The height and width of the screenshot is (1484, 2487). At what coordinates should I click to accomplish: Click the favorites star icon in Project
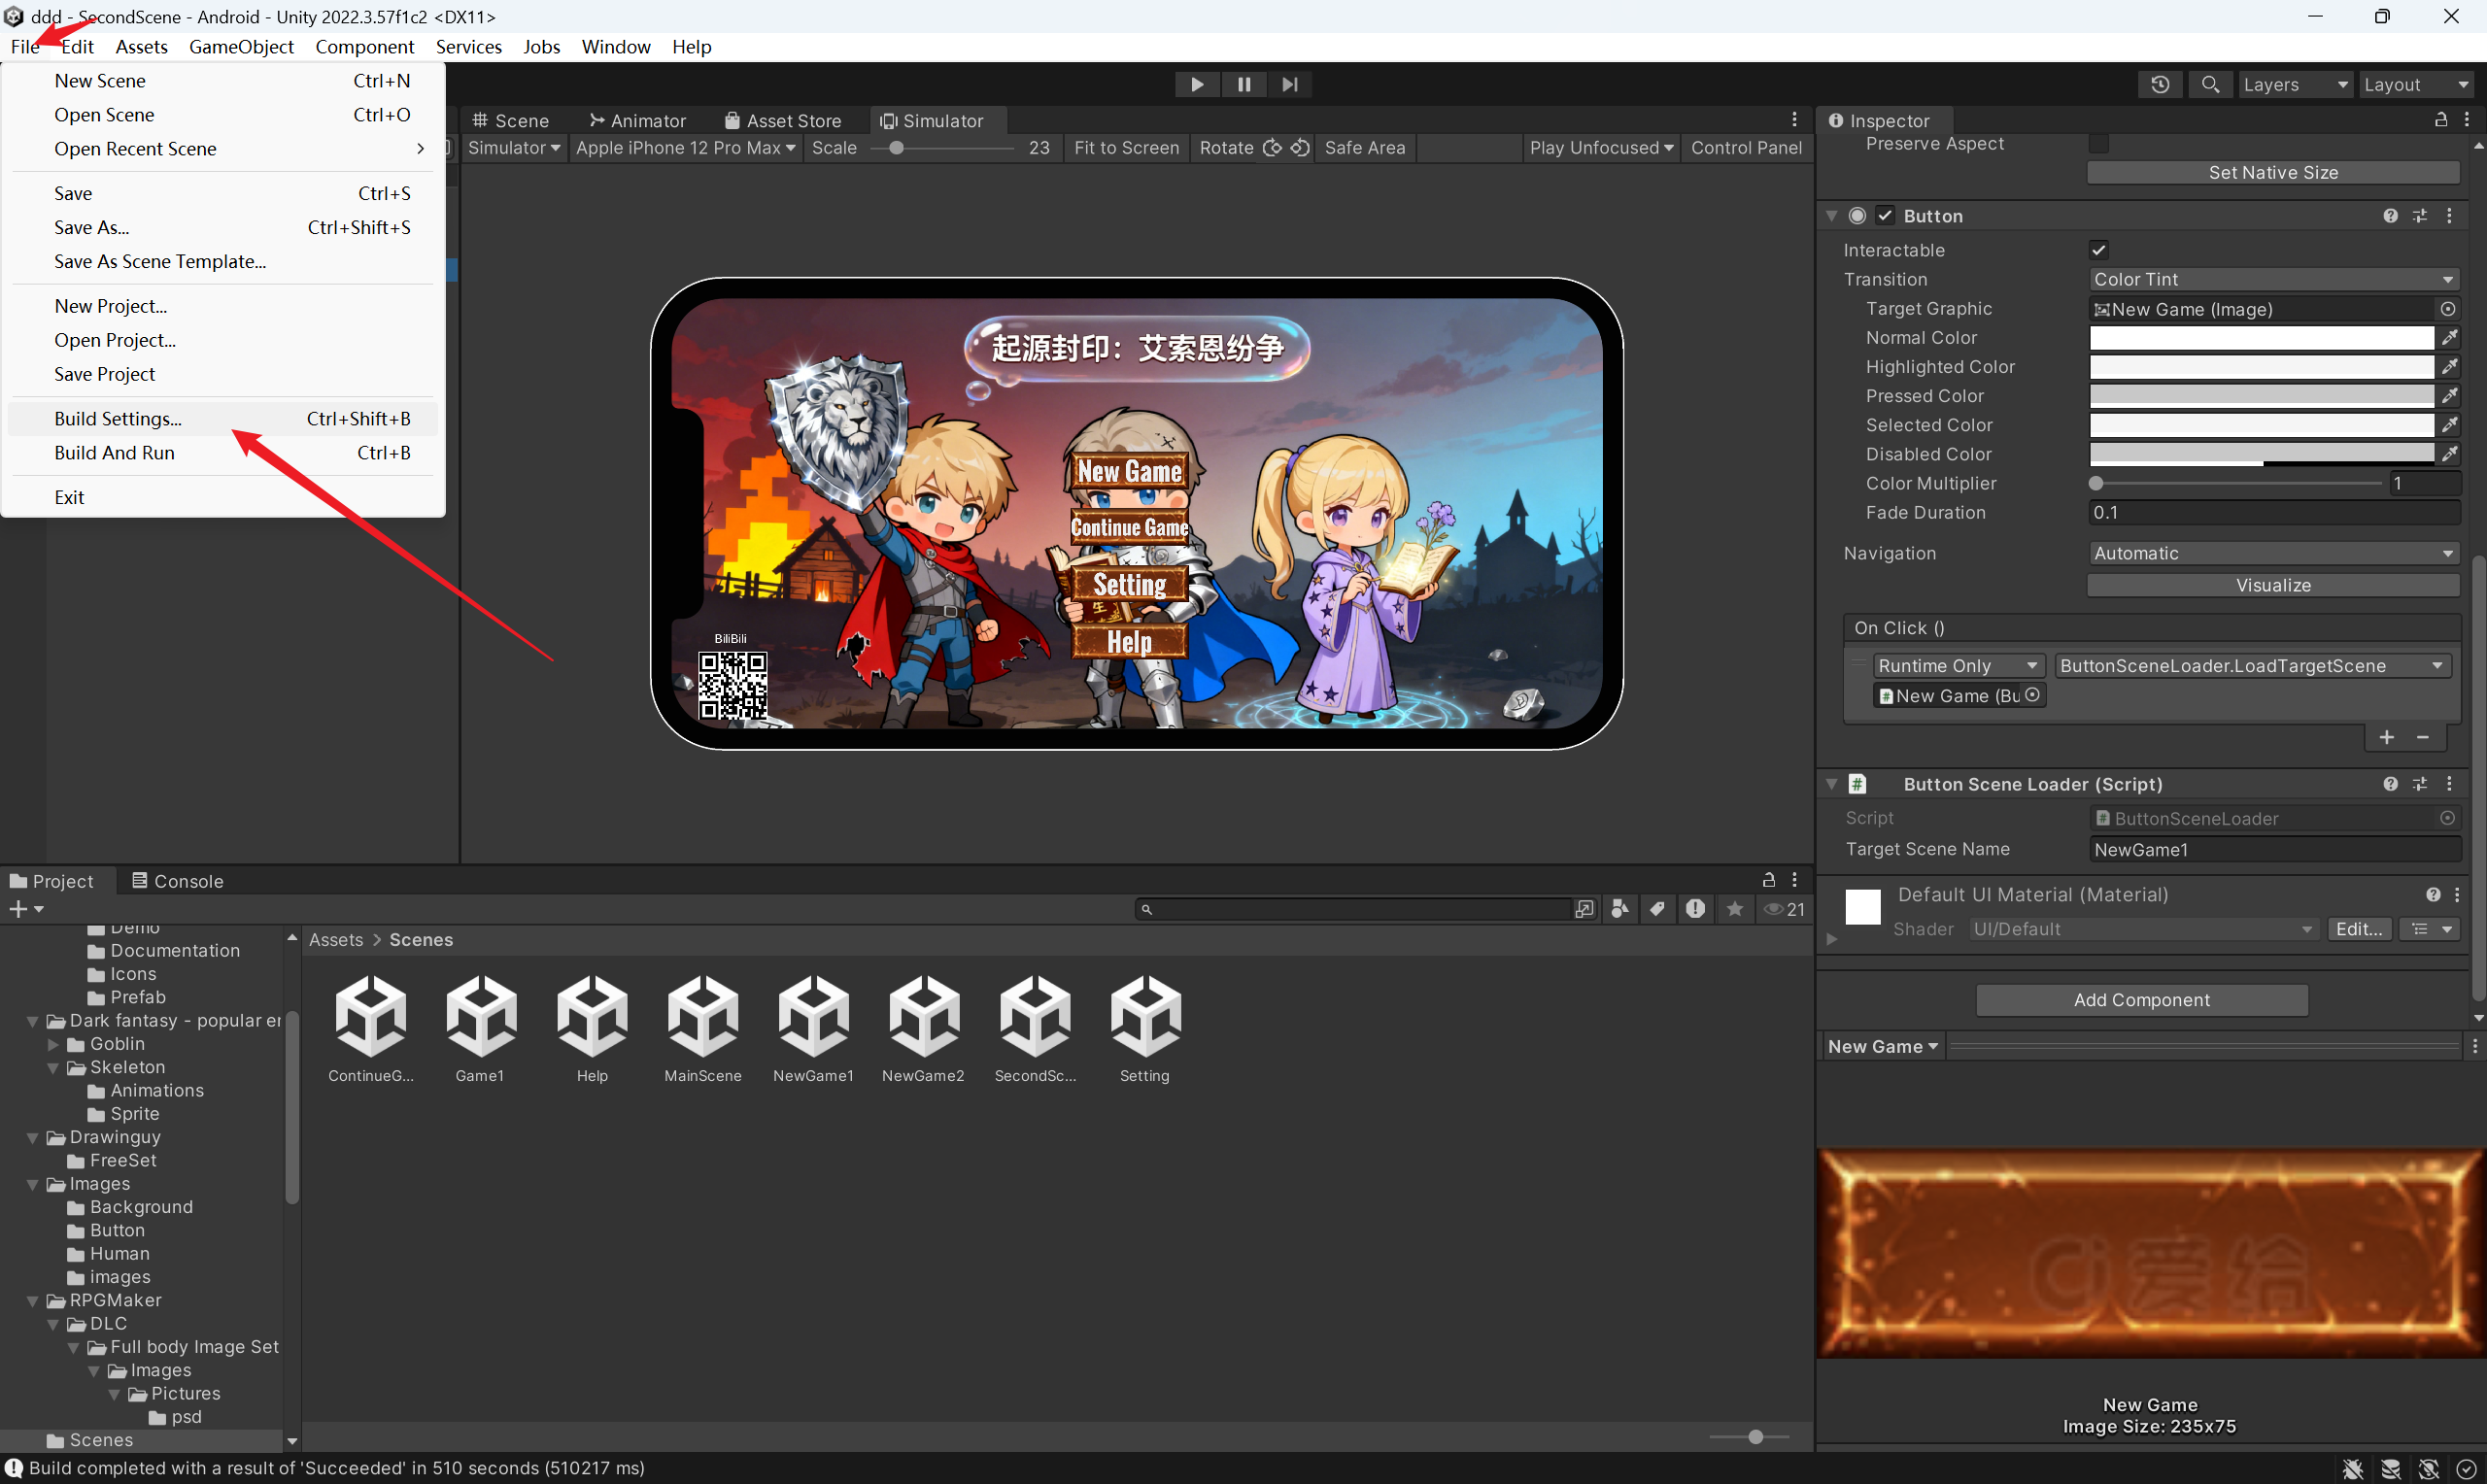[x=1735, y=908]
